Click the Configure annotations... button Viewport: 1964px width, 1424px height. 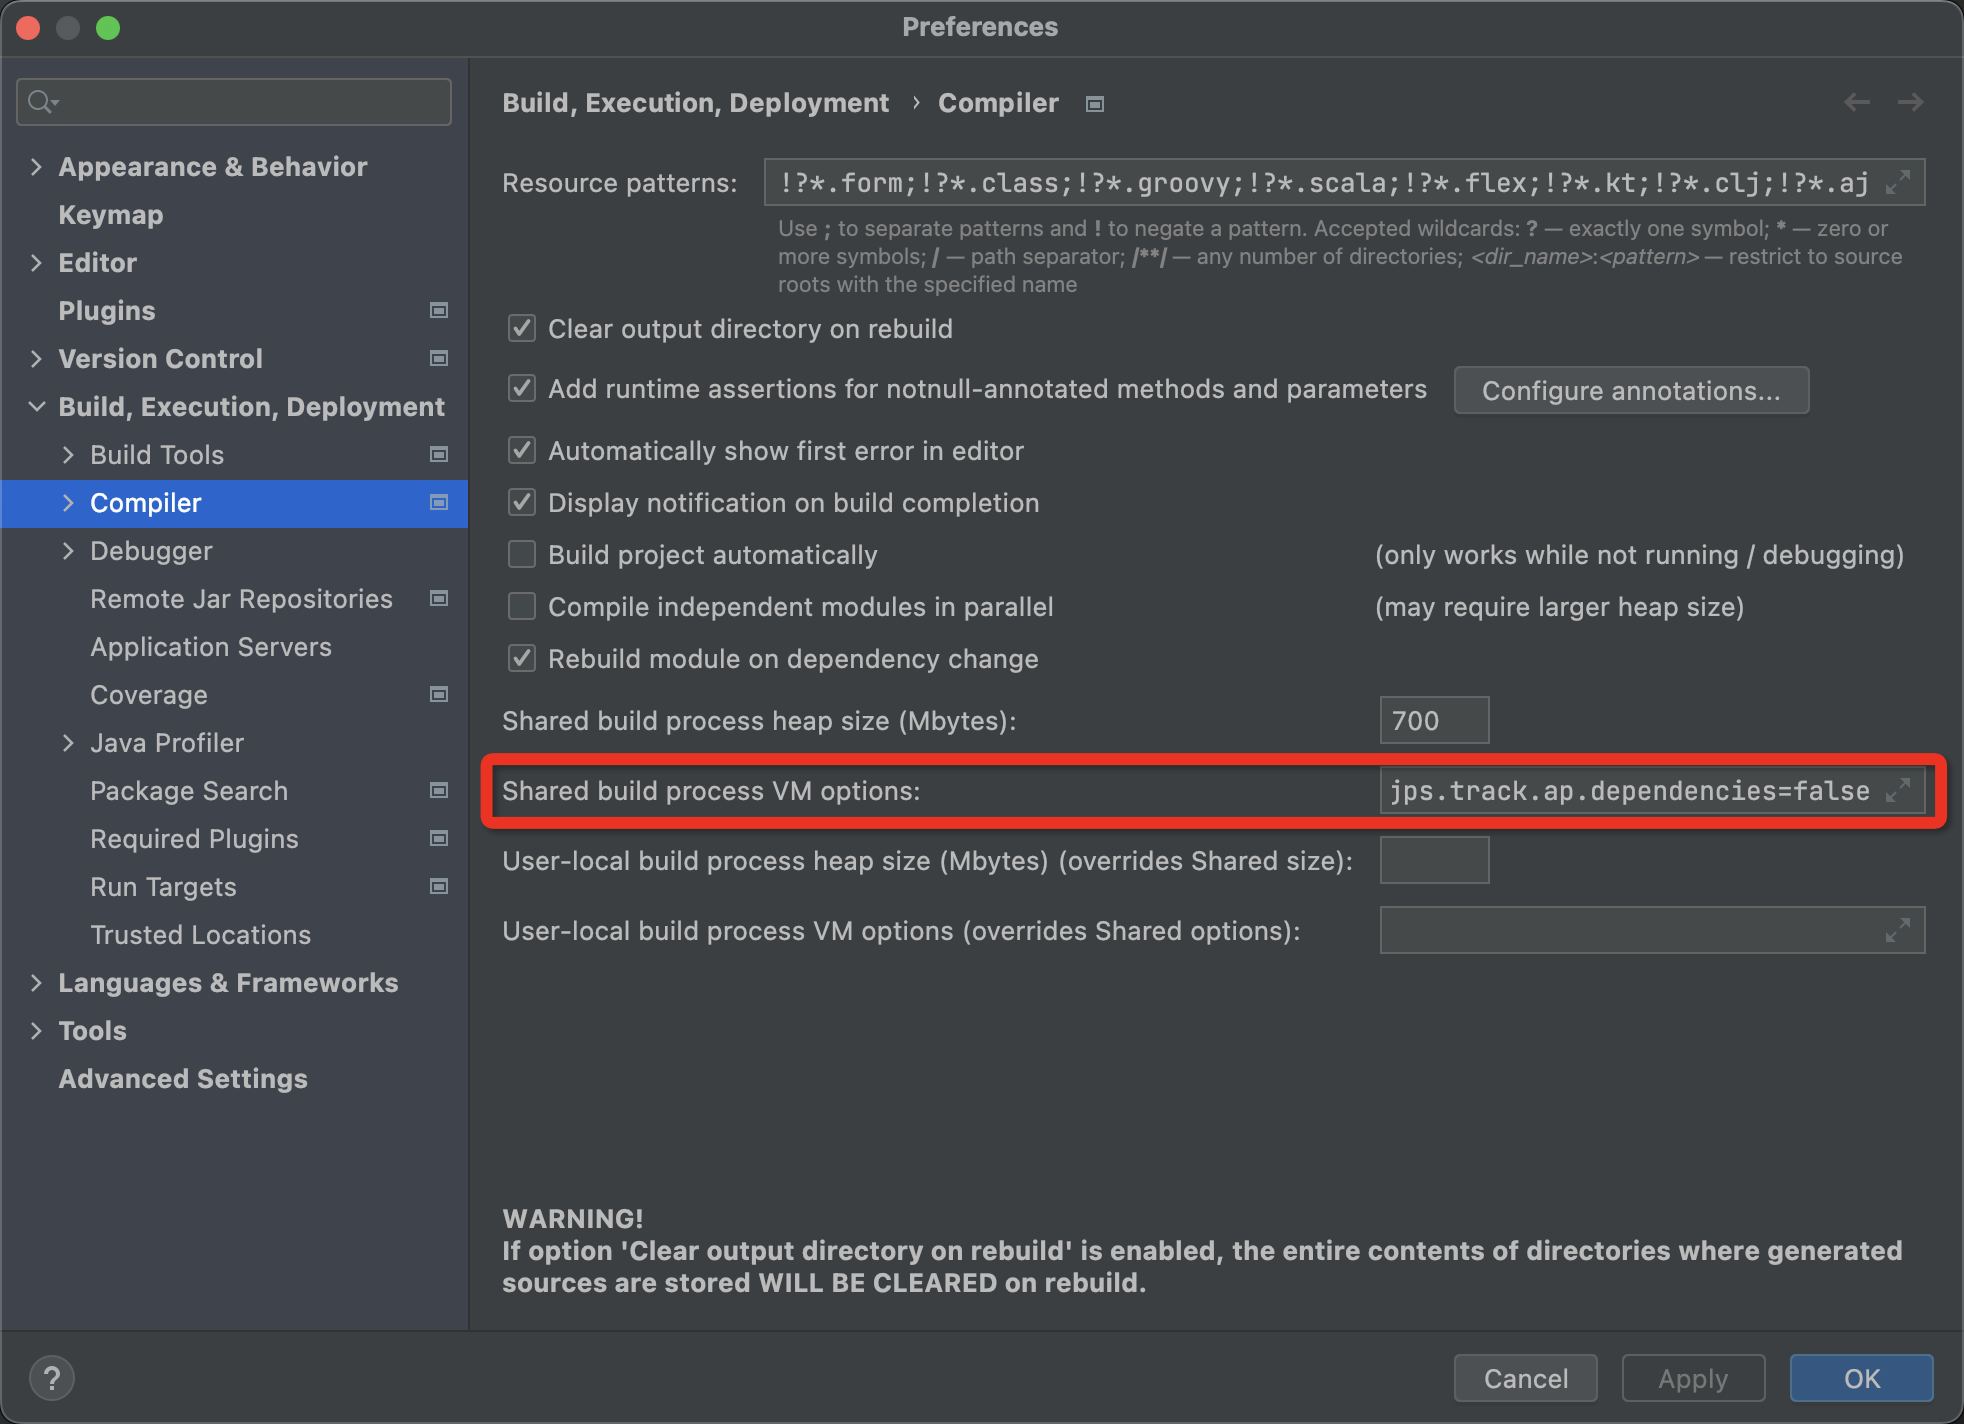click(x=1631, y=390)
